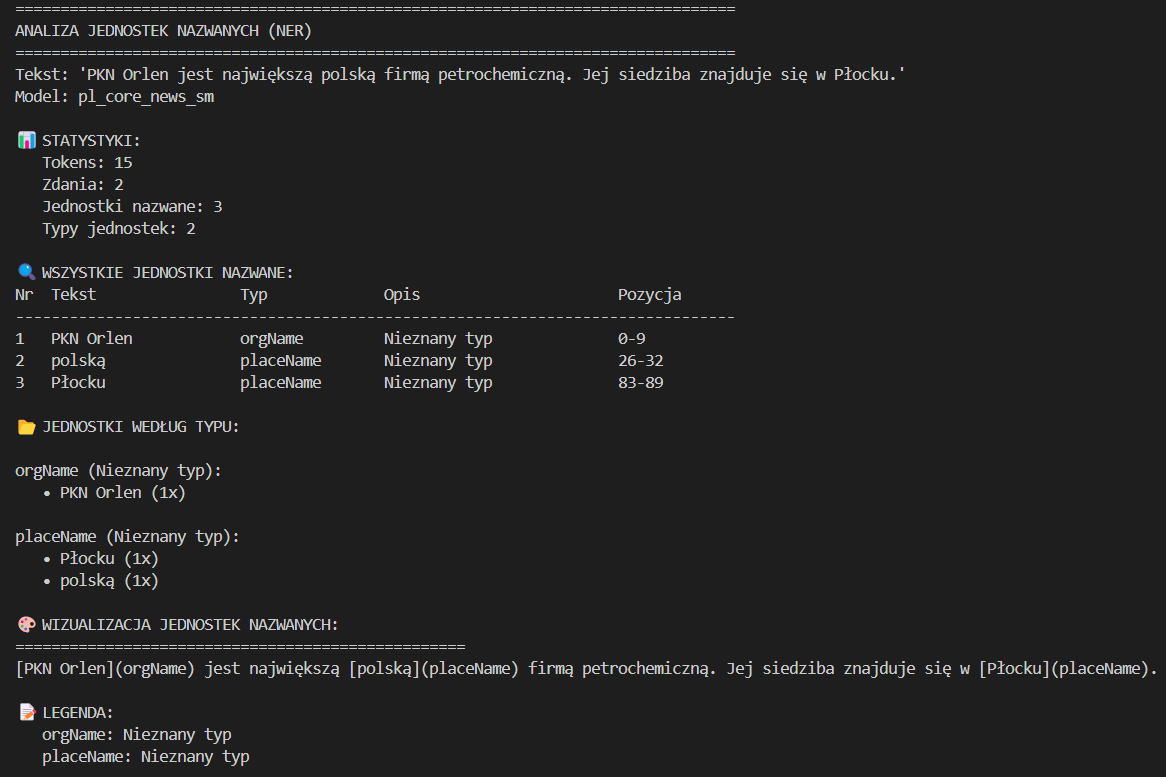Click the 'Tekst' column header
1166x777 pixels.
click(x=73, y=294)
